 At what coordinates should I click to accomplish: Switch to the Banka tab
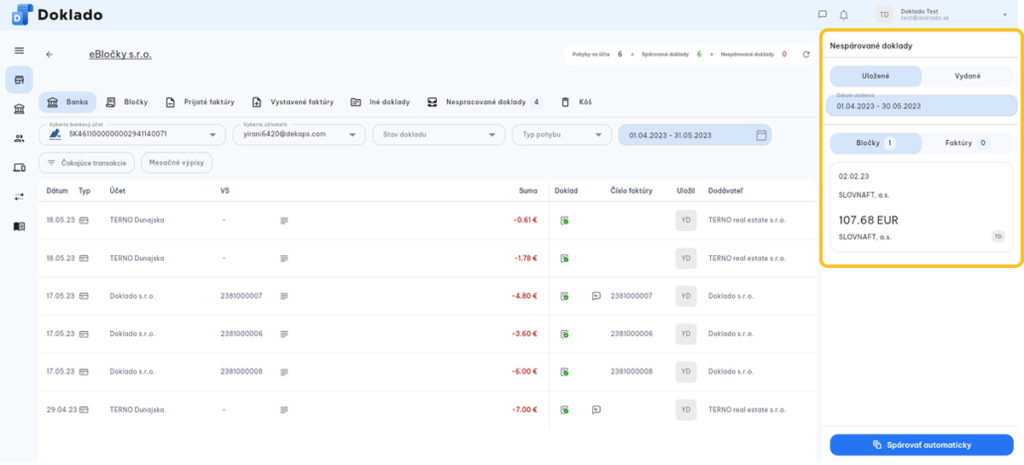67,103
